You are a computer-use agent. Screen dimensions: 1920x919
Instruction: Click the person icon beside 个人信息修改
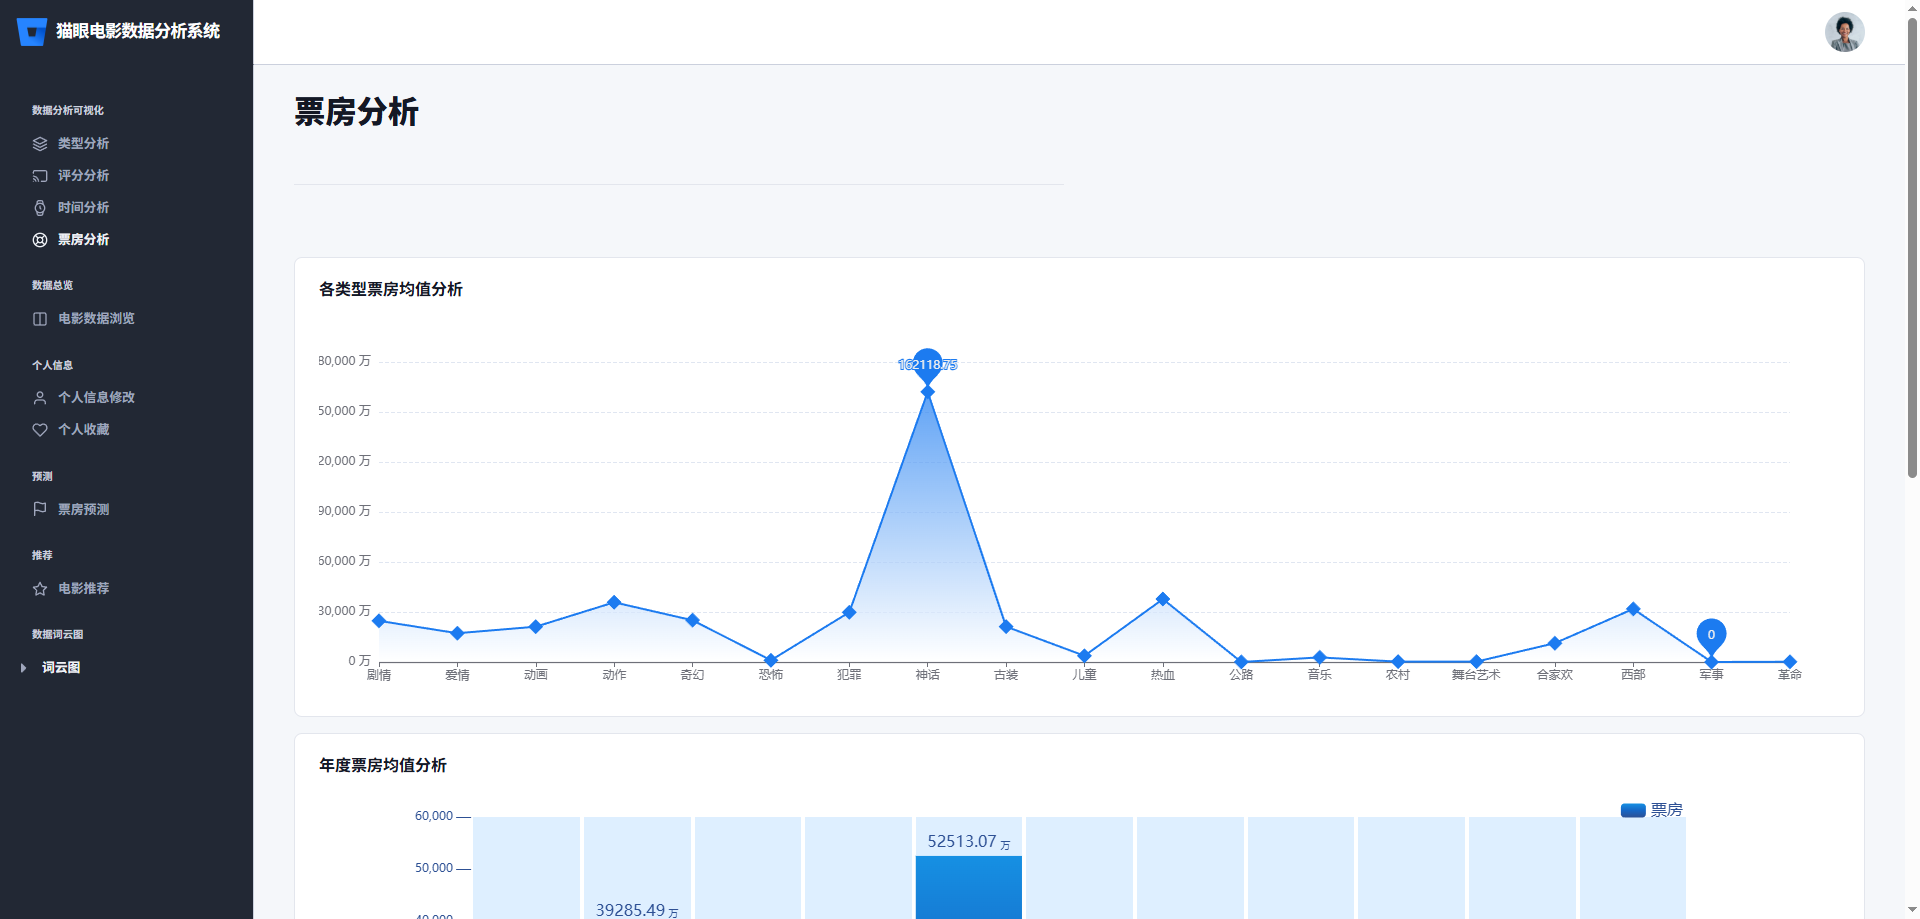click(40, 398)
